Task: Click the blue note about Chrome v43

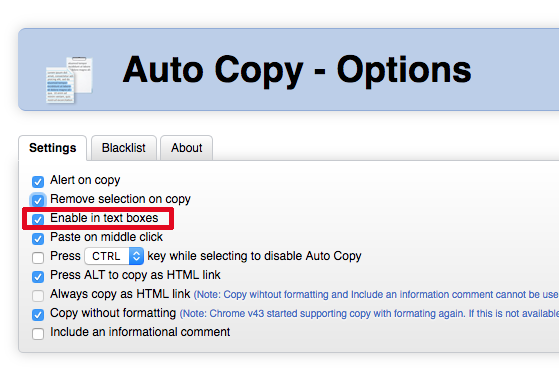Action: point(369,313)
